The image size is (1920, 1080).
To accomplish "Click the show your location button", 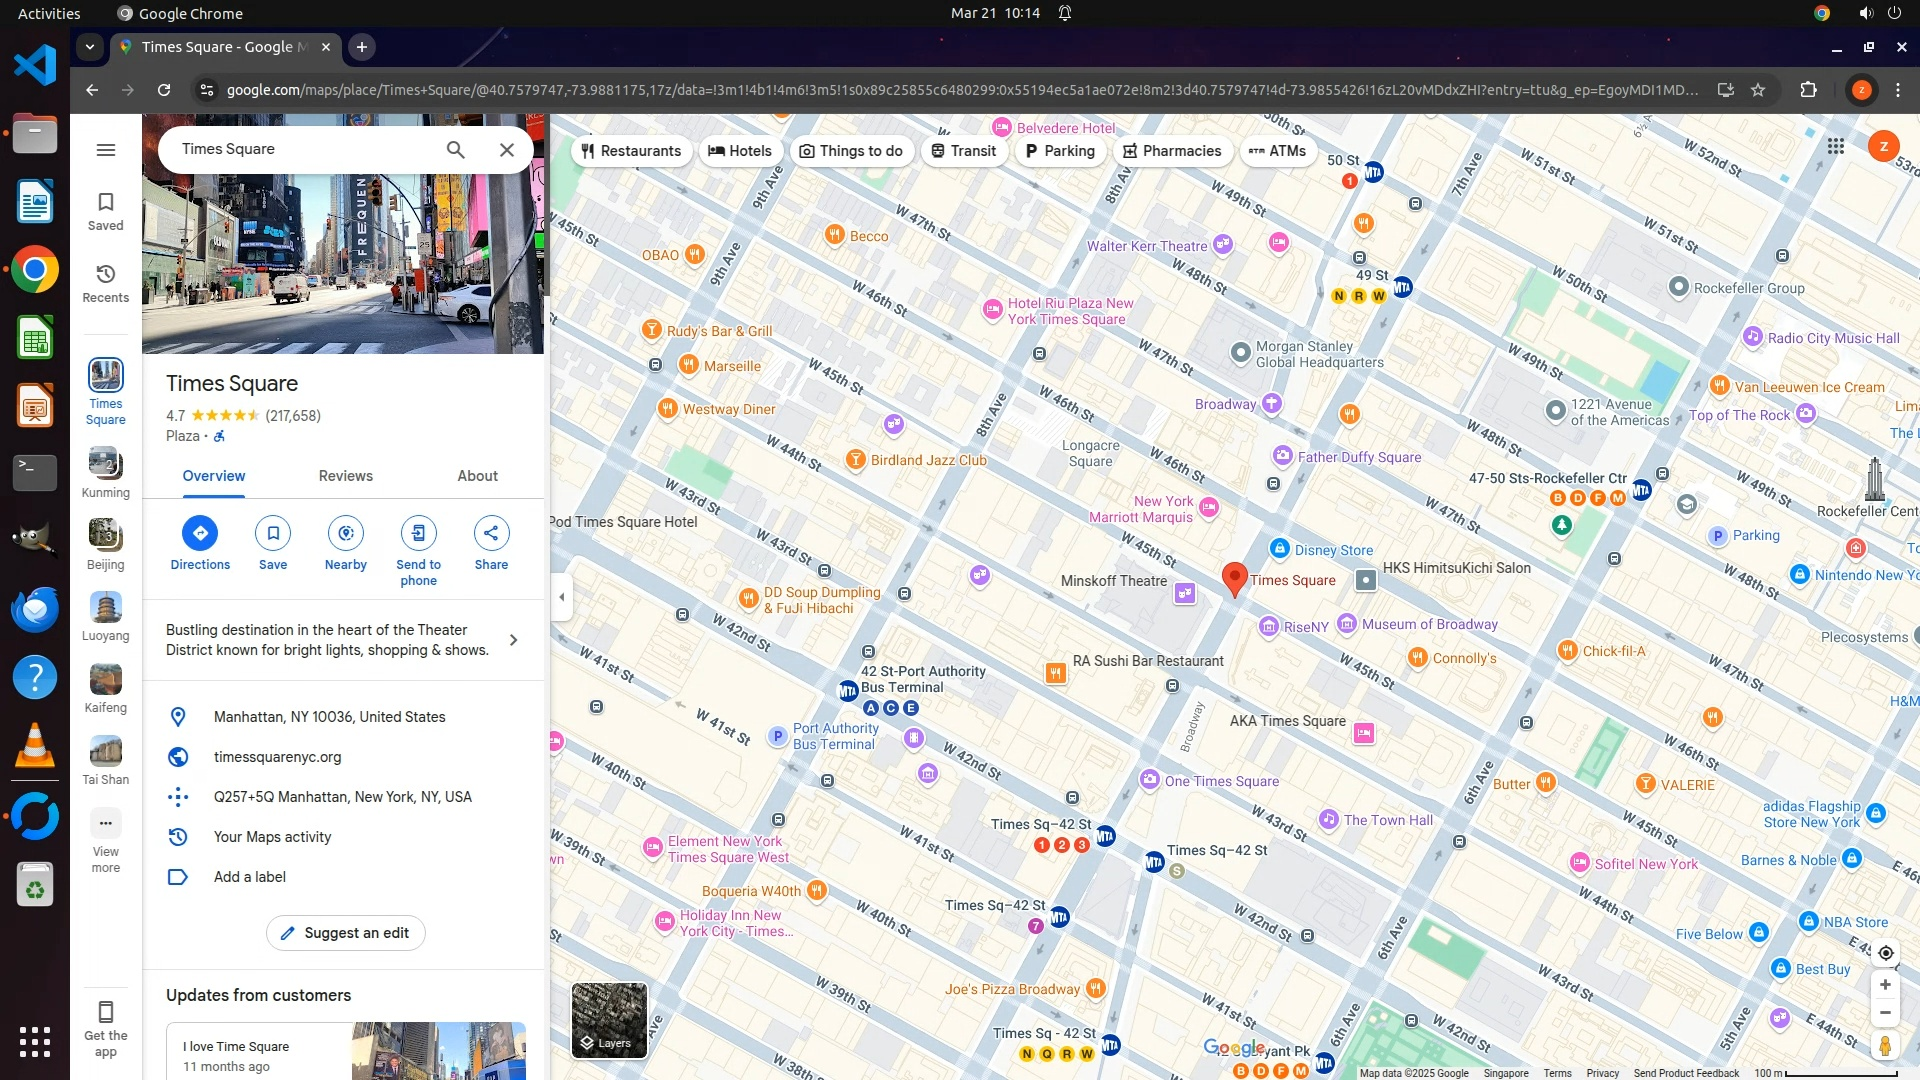I will click(1885, 953).
